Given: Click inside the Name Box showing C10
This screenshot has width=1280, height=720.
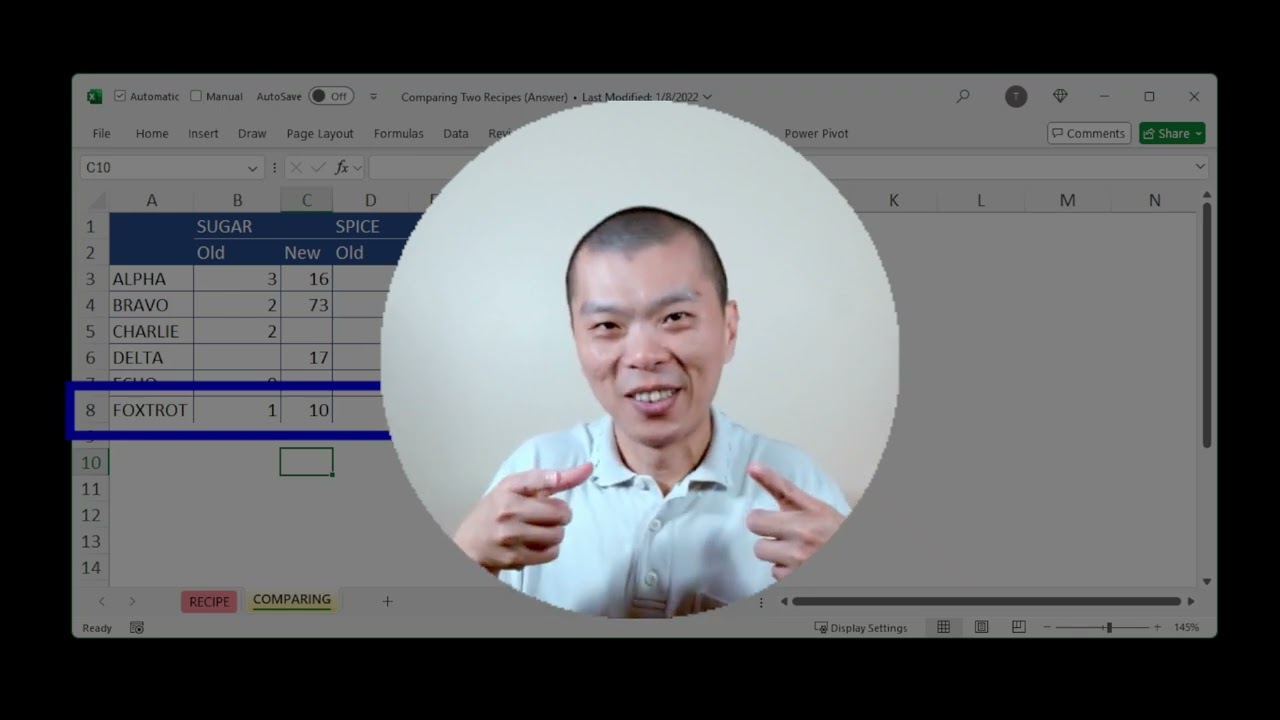Looking at the screenshot, I should 162,168.
